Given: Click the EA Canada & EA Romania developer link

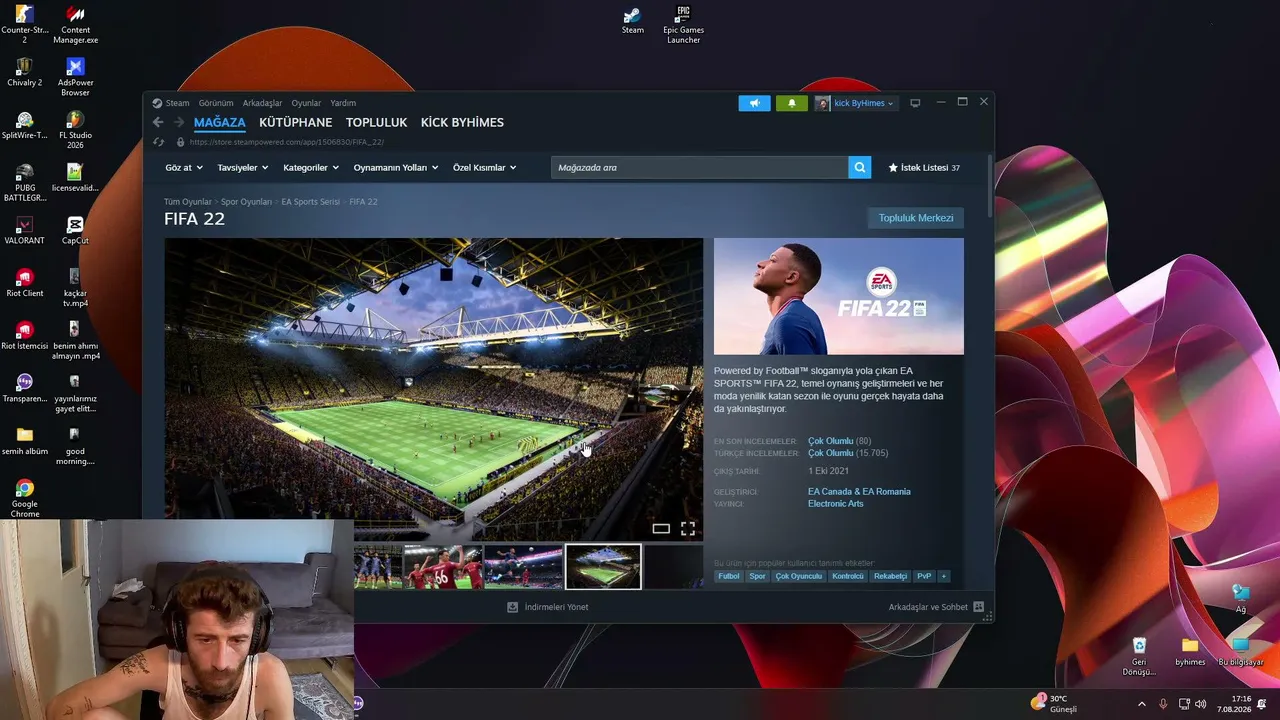Looking at the screenshot, I should 859,491.
